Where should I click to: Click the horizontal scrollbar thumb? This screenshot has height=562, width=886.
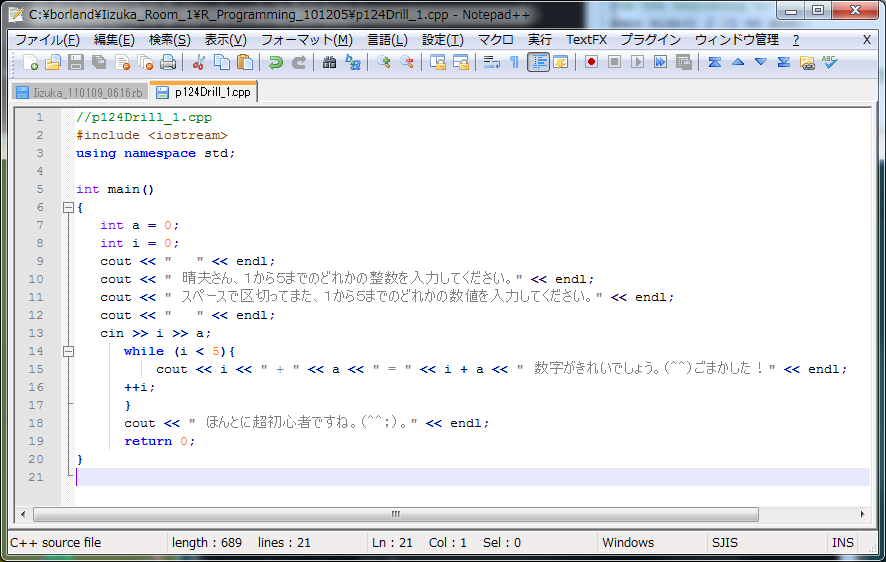point(396,514)
